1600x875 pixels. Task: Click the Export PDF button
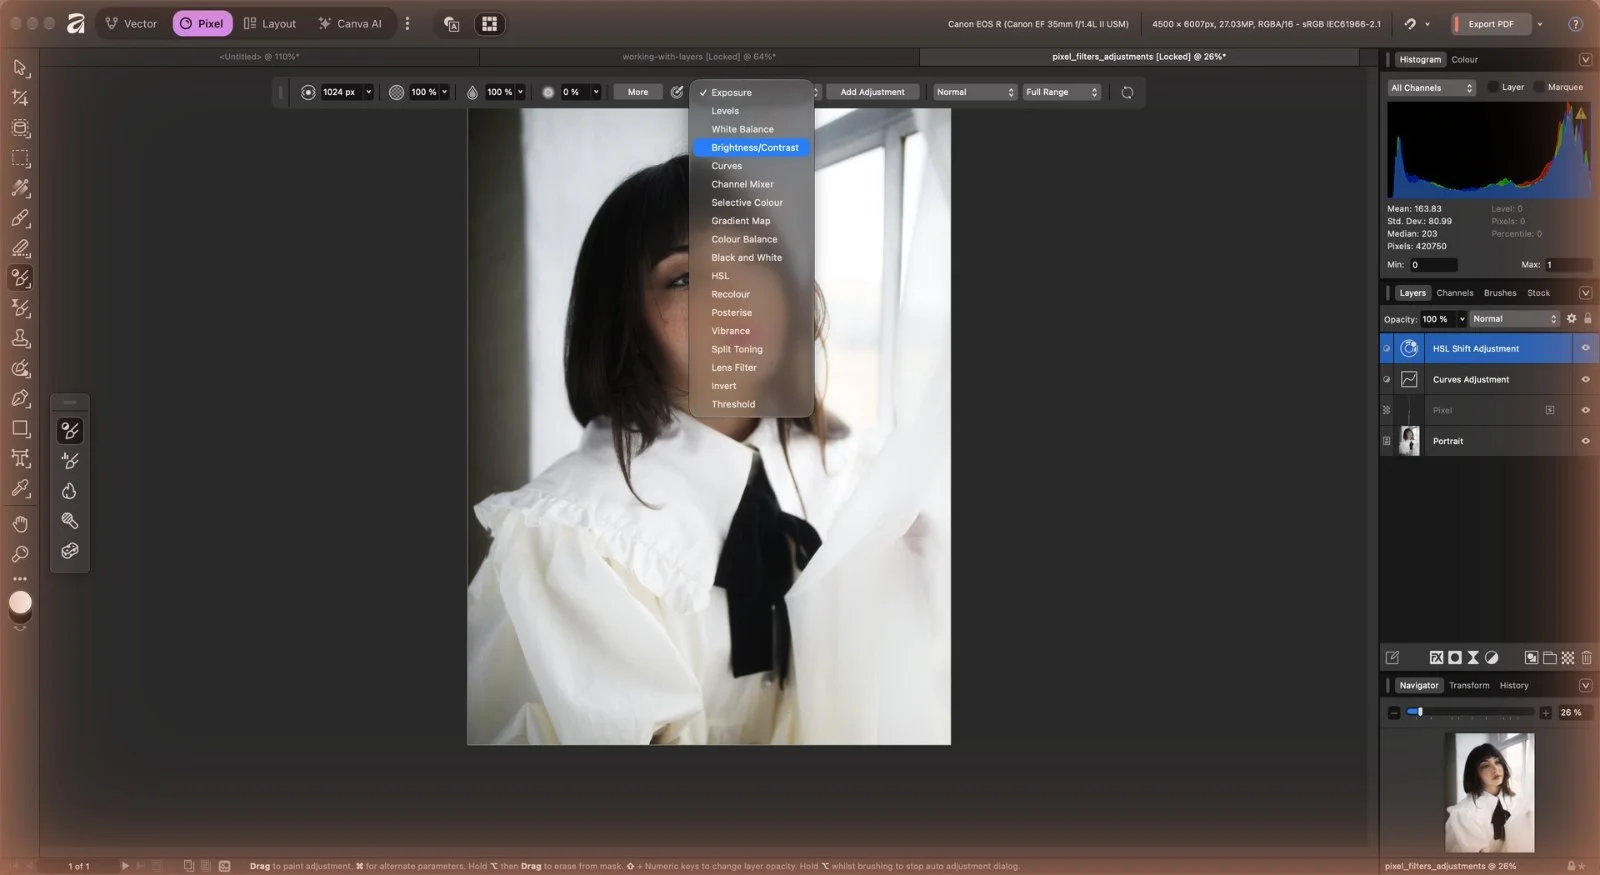click(x=1491, y=24)
